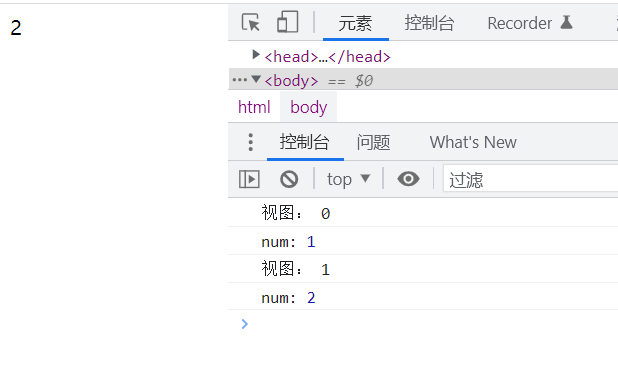Focus the console prompt chevron

pyautogui.click(x=244, y=324)
